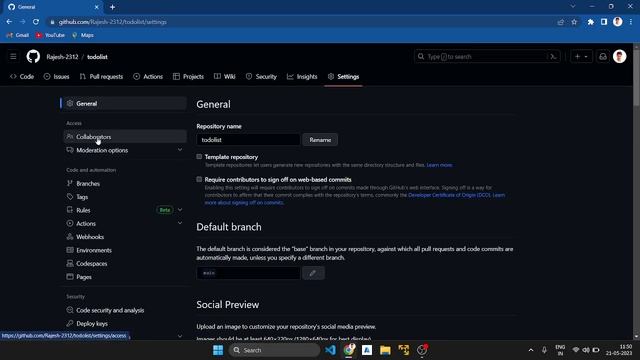Enable Template repository checkbox
This screenshot has width=640, height=360.
(199, 157)
